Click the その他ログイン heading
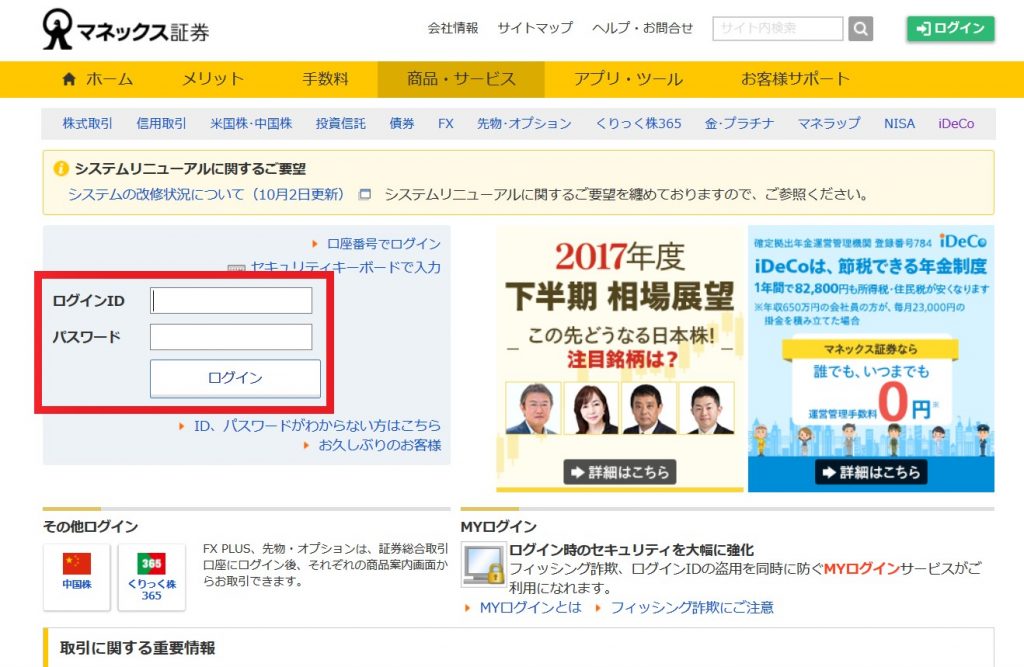The height and width of the screenshot is (667, 1024). [x=90, y=527]
